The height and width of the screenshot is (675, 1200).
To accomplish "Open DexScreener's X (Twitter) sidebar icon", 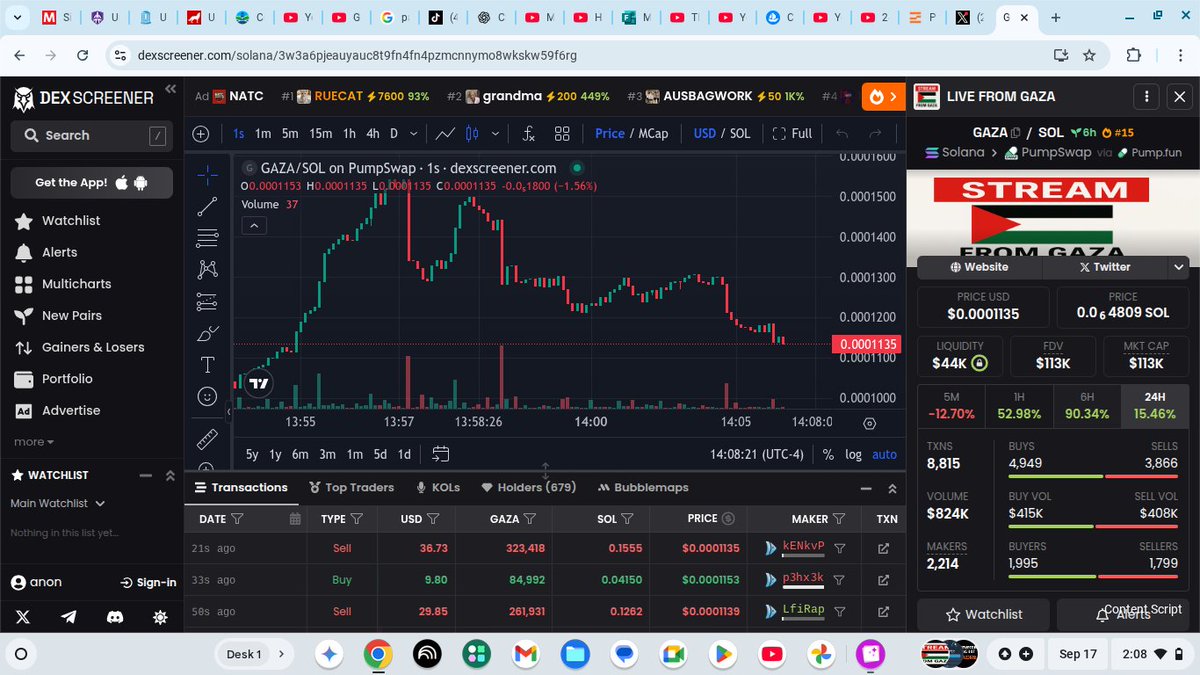I will pyautogui.click(x=23, y=618).
